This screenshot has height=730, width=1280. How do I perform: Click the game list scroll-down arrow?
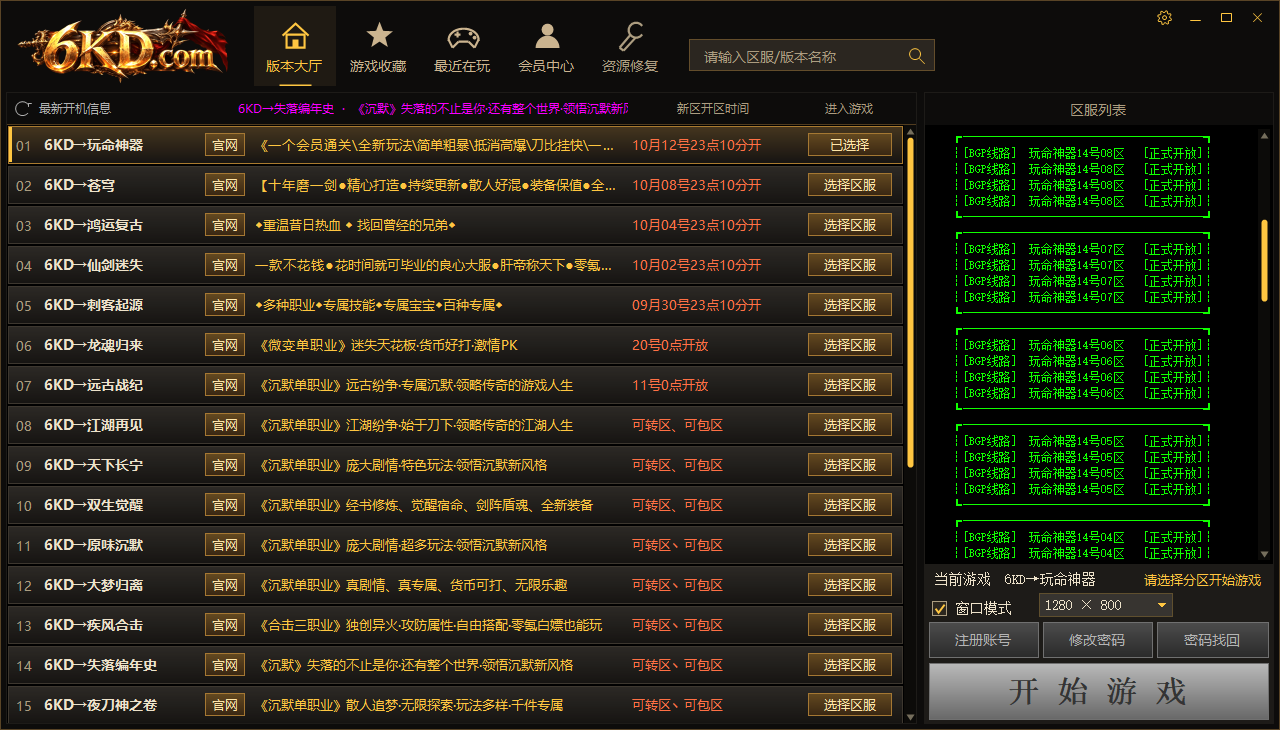click(x=910, y=717)
